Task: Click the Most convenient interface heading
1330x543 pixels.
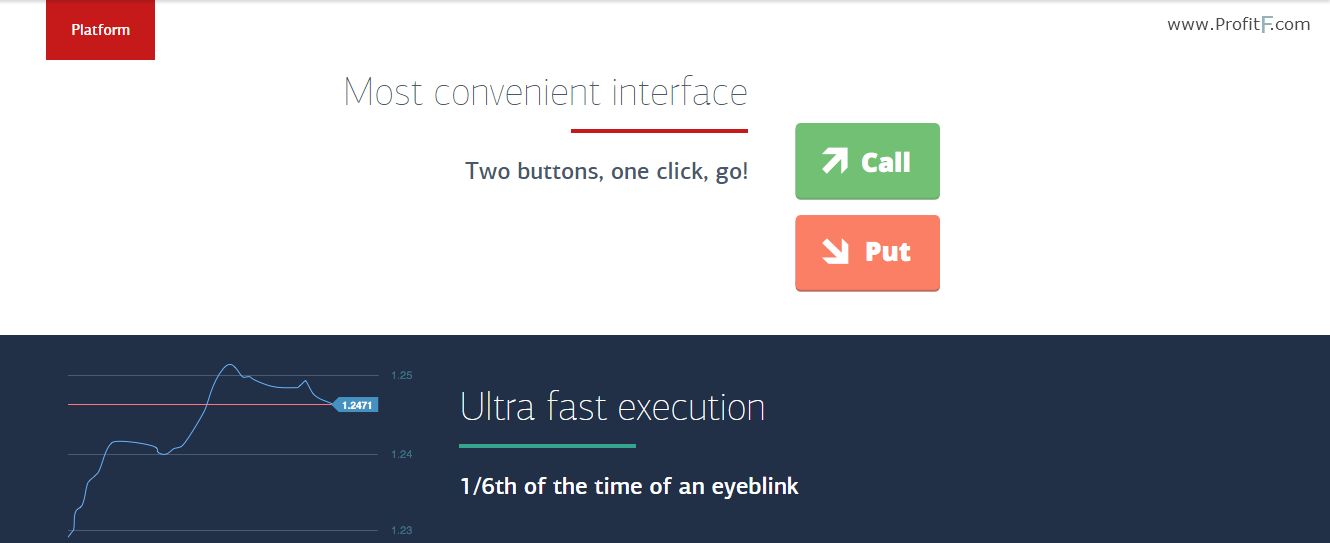Action: (x=545, y=92)
